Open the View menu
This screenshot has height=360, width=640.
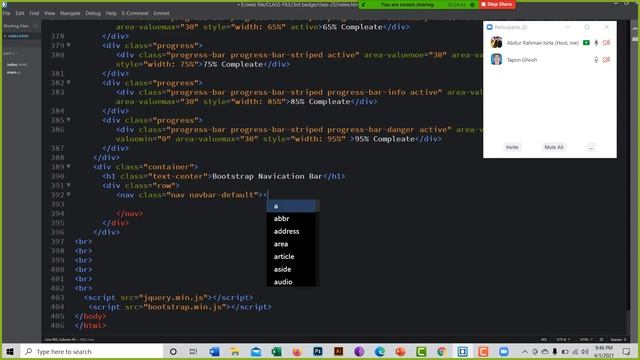(49, 13)
